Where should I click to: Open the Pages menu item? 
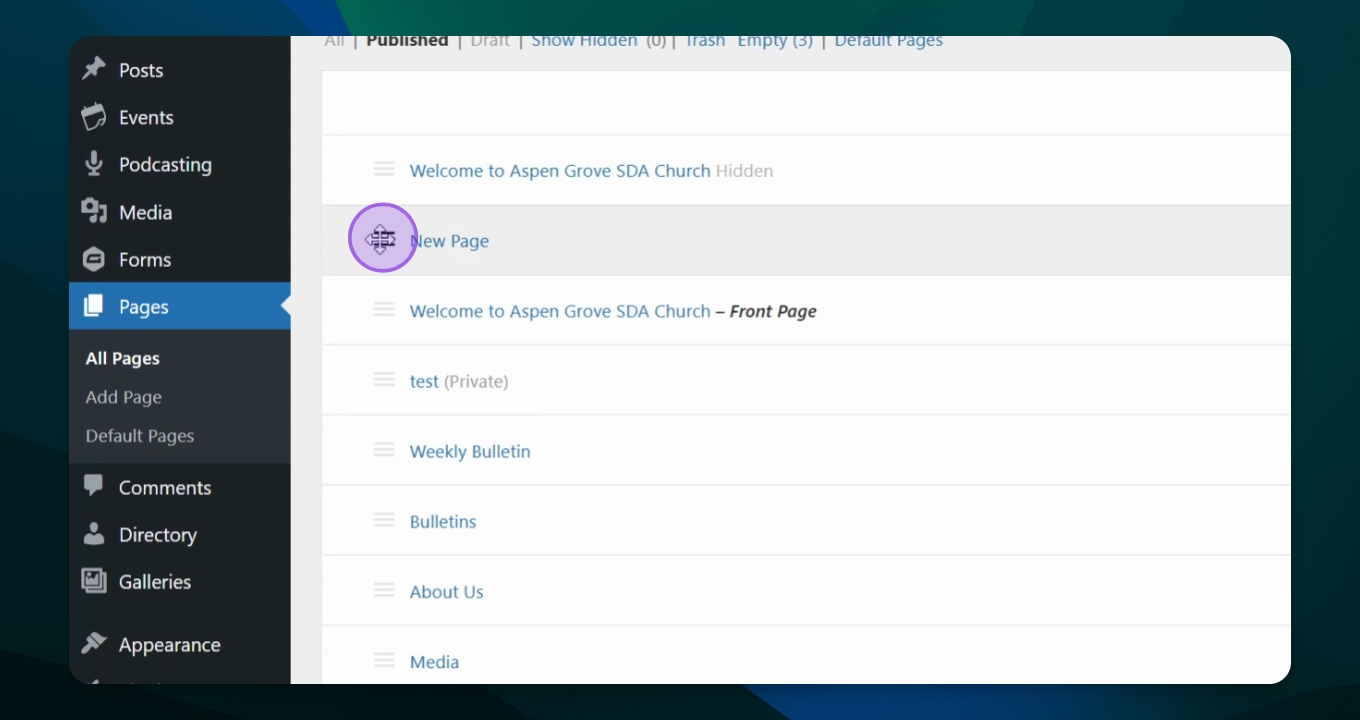[x=143, y=307]
